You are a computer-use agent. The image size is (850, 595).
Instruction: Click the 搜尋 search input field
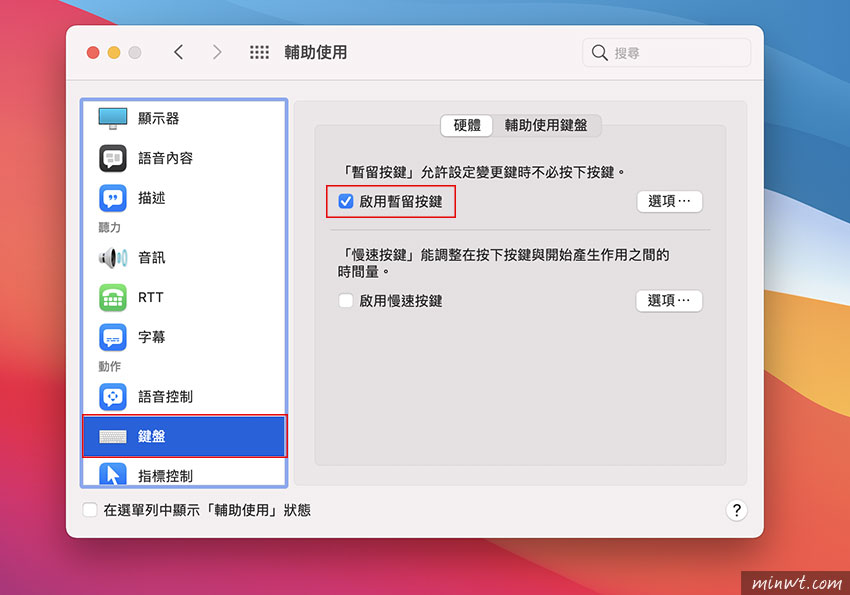click(667, 53)
